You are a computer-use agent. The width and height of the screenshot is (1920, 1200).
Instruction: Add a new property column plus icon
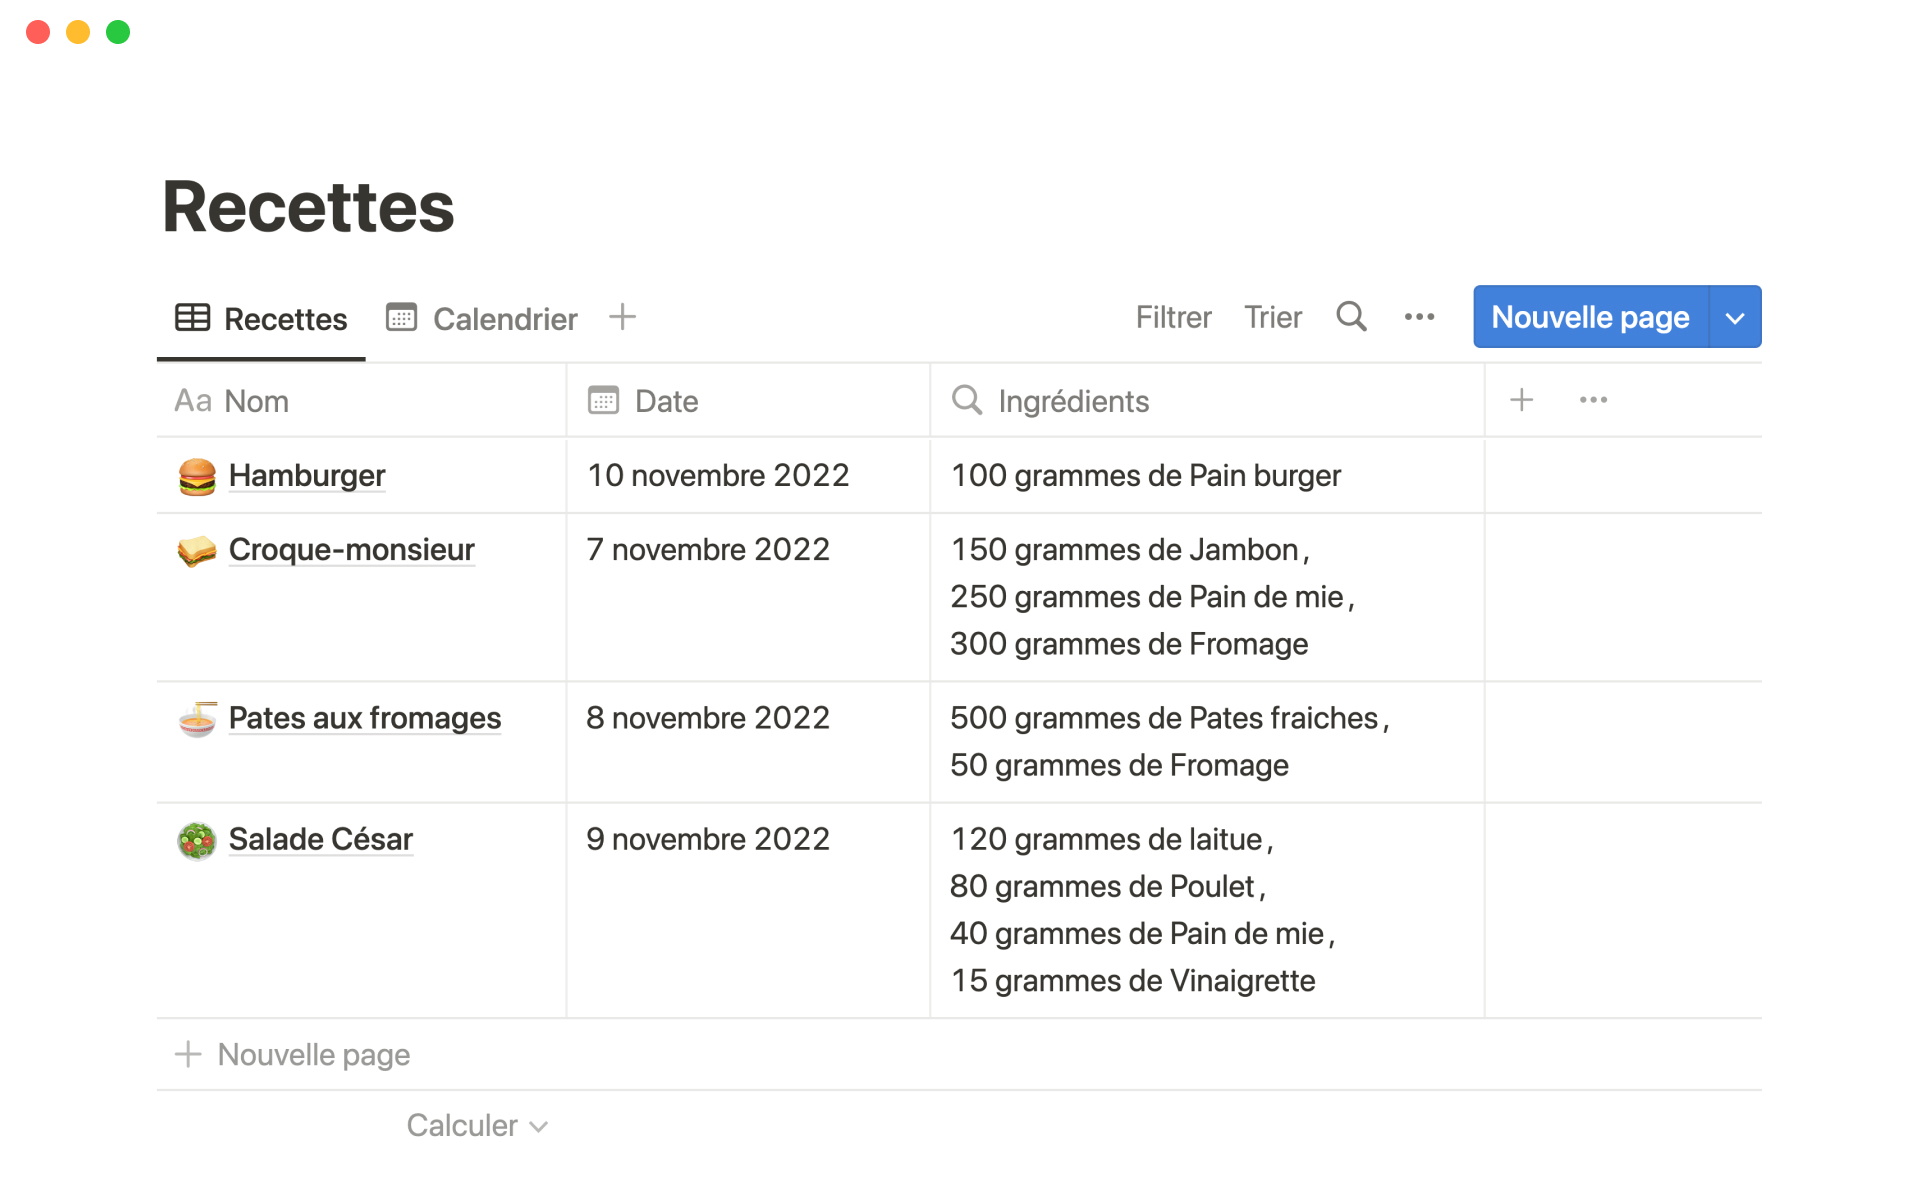[1521, 400]
